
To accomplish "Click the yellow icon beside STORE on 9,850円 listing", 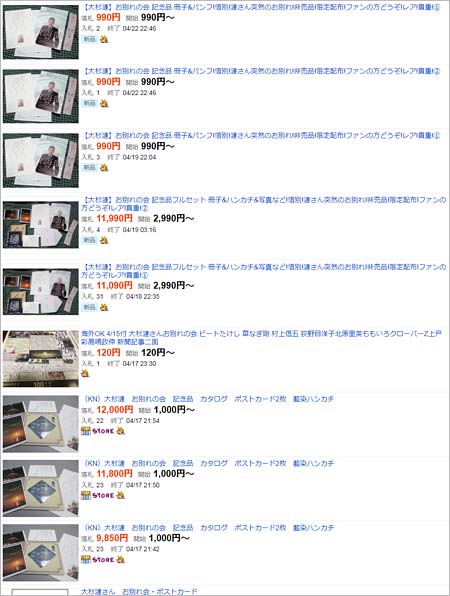I will coord(120,559).
